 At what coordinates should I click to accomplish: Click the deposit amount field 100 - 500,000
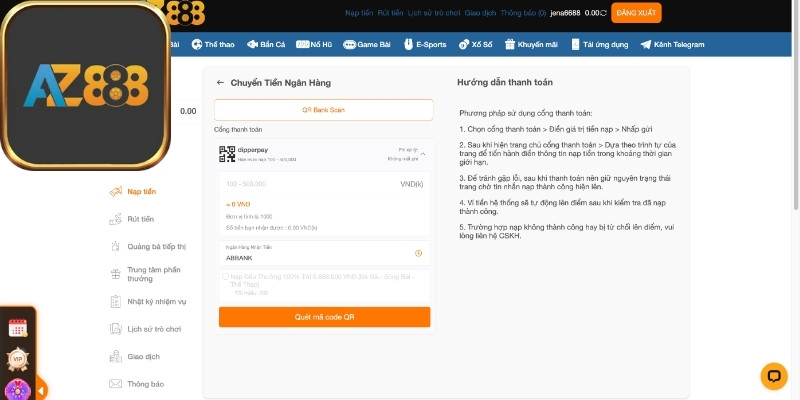[324, 184]
